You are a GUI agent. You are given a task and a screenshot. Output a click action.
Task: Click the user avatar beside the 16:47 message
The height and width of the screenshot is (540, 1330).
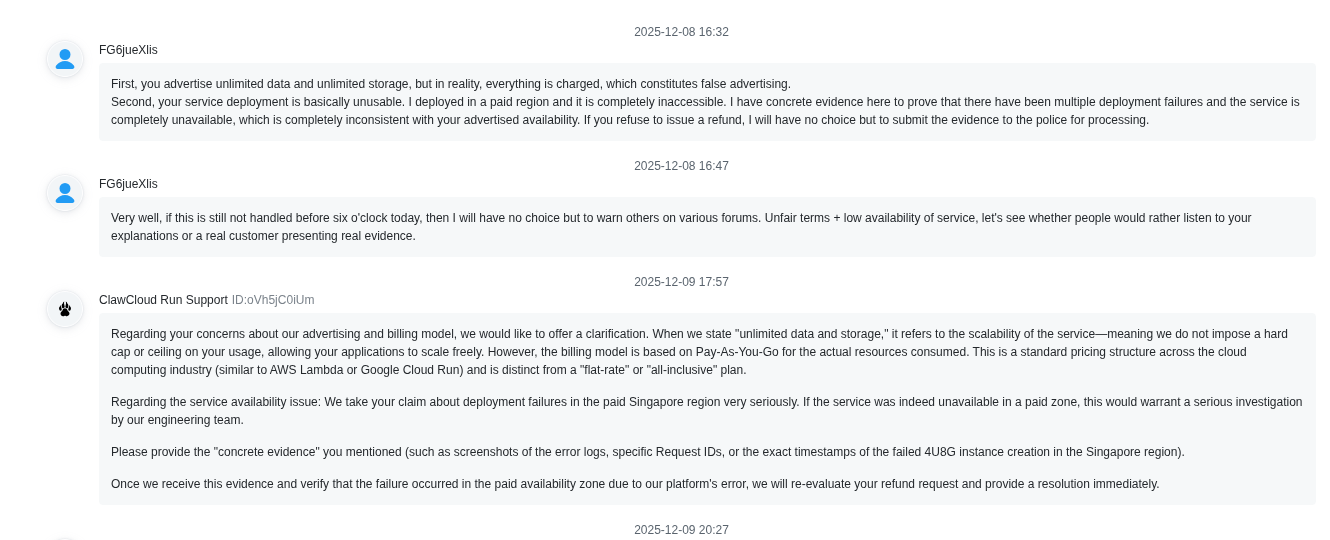coord(65,193)
